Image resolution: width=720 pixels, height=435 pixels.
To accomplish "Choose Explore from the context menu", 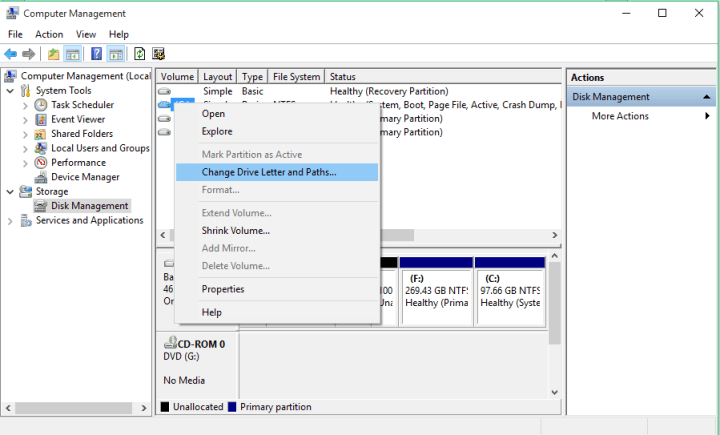I will [277, 131].
